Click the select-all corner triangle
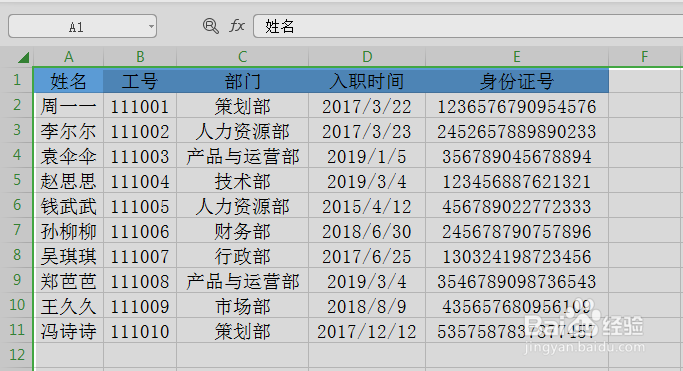 (x=23, y=57)
